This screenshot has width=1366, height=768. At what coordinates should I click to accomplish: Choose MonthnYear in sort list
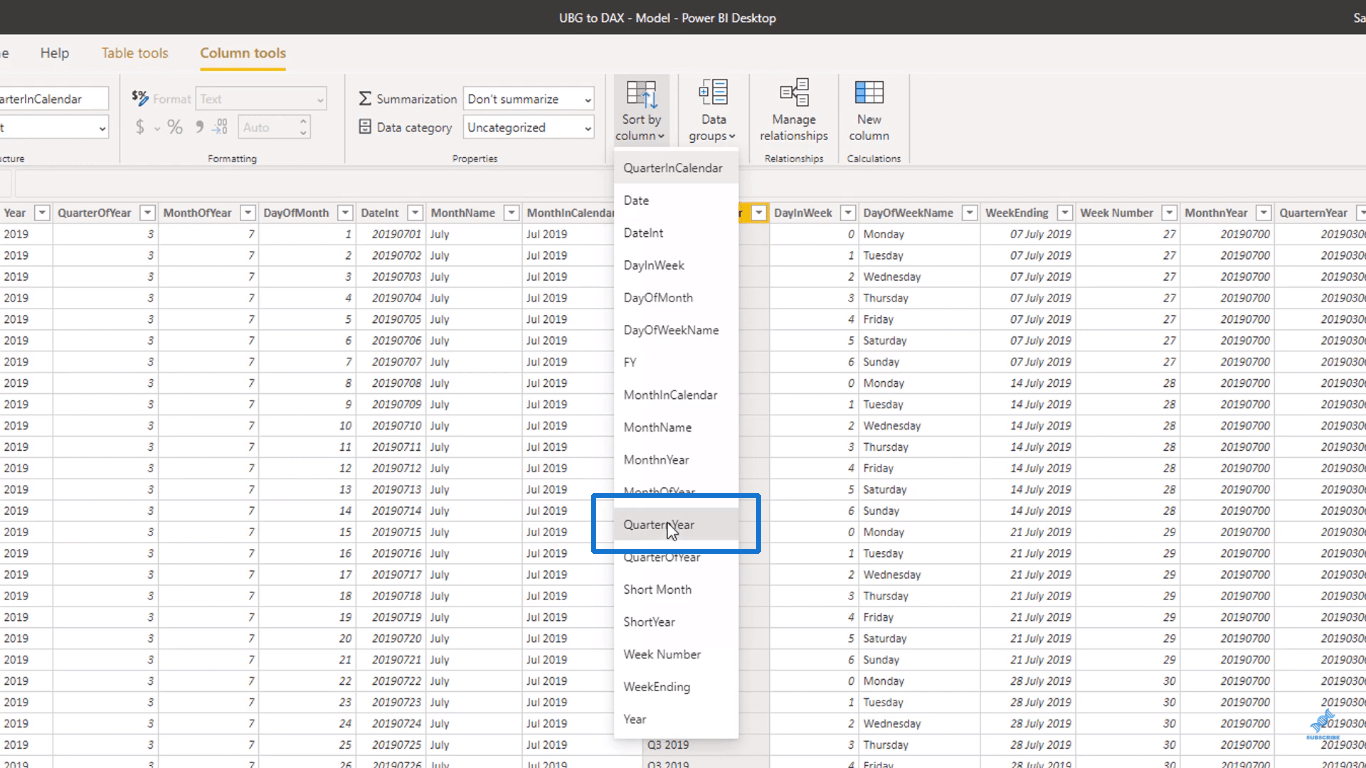pyautogui.click(x=676, y=460)
